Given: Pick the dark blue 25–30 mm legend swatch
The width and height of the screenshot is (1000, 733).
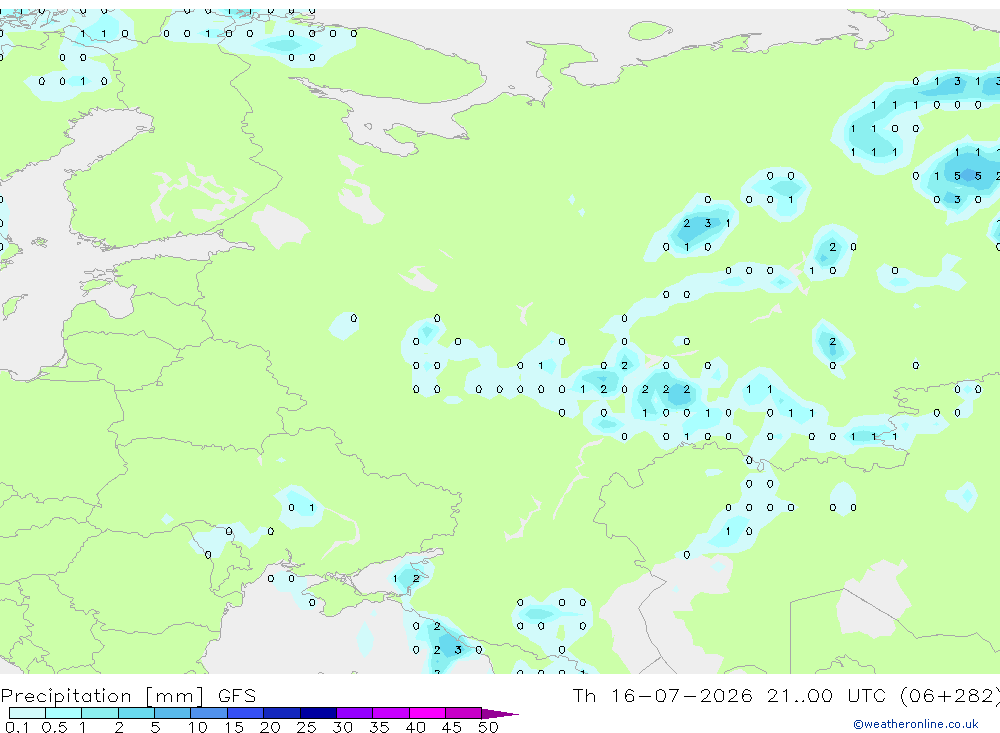Looking at the screenshot, I should (x=318, y=713).
